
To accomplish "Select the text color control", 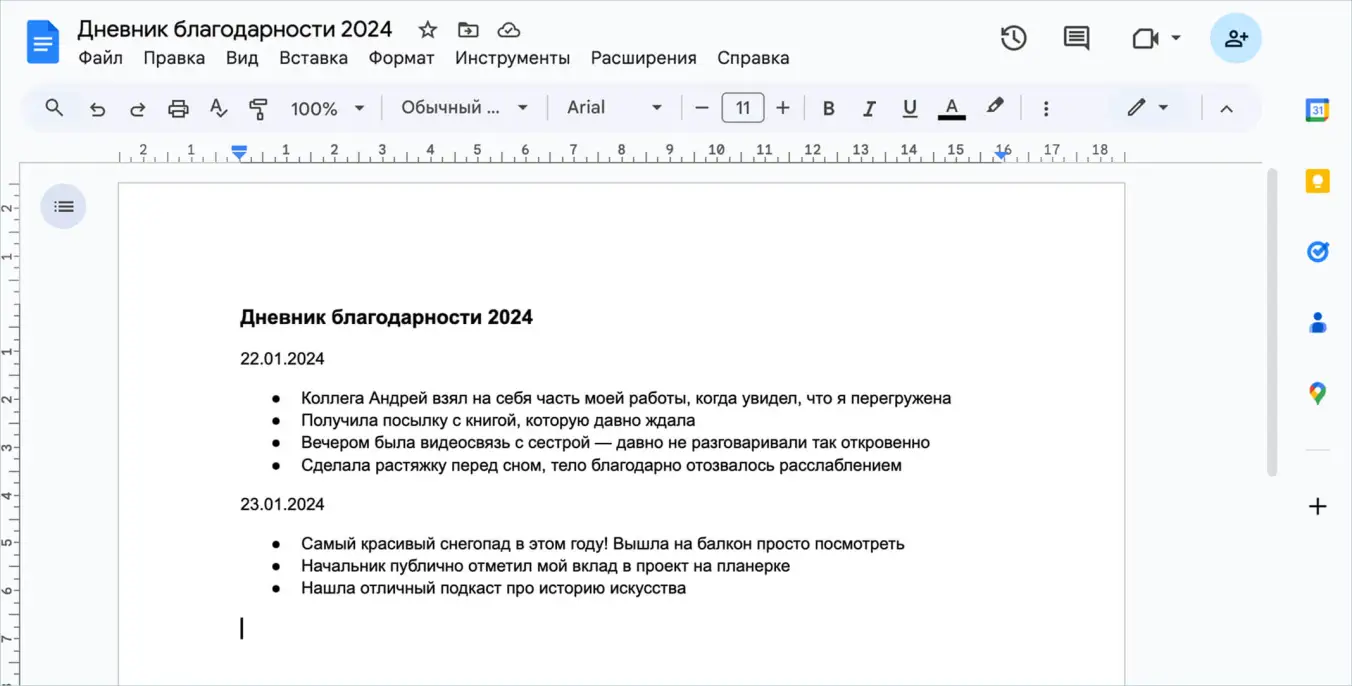I will [x=951, y=107].
